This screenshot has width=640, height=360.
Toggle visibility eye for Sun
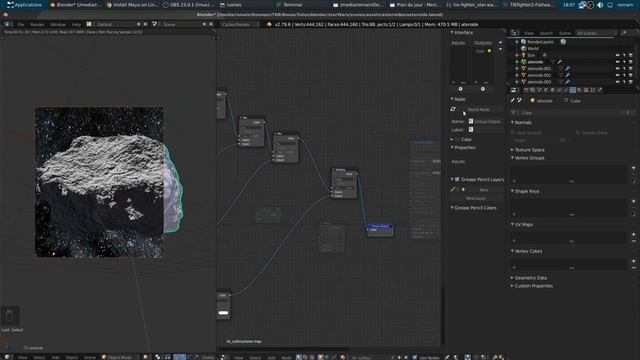click(618, 55)
